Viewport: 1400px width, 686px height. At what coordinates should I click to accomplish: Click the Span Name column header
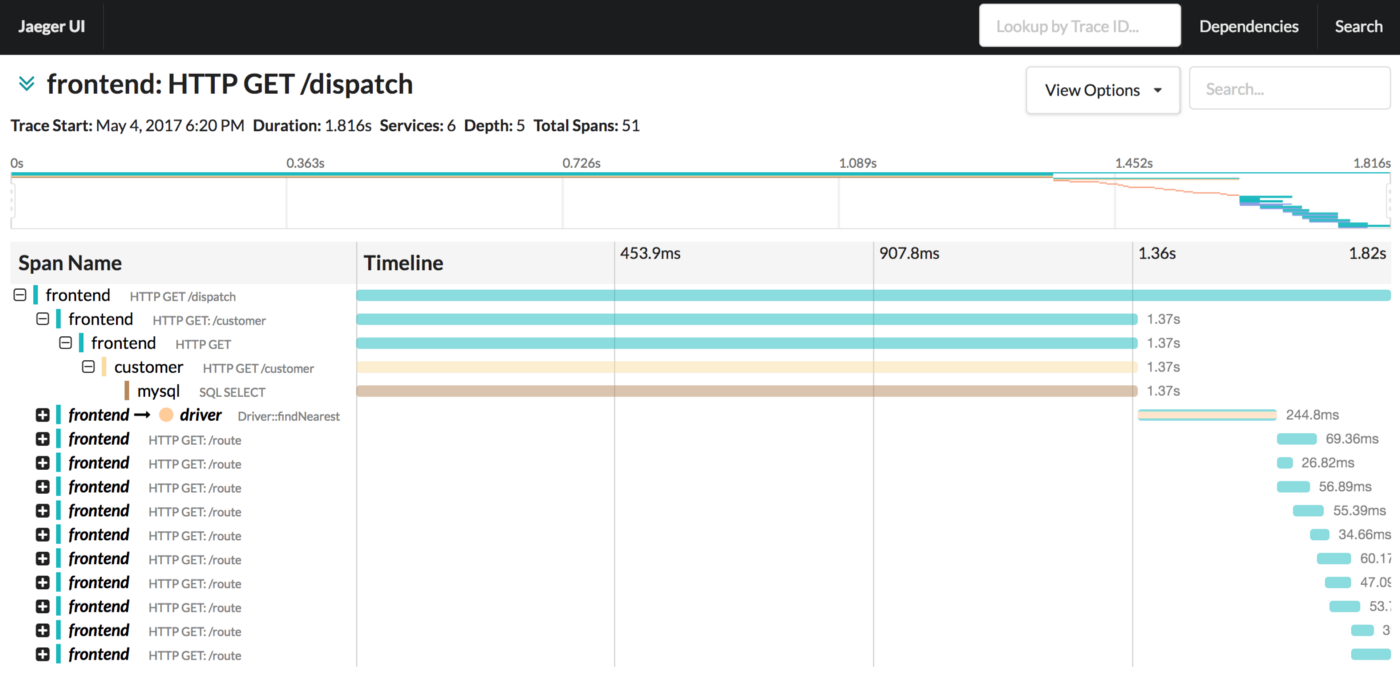[x=70, y=263]
